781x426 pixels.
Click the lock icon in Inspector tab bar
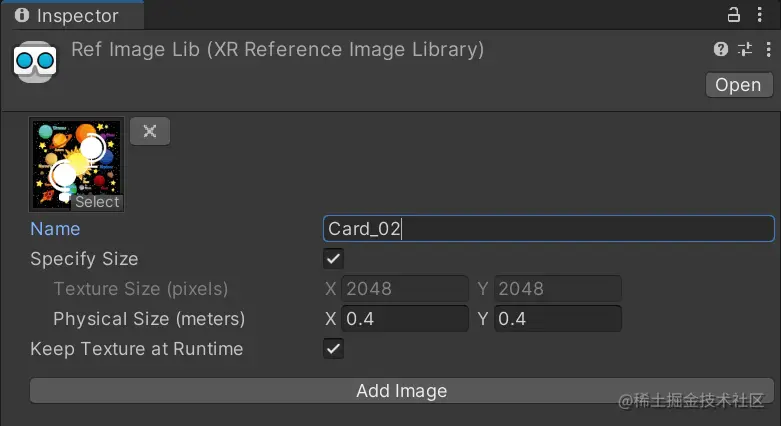click(733, 14)
